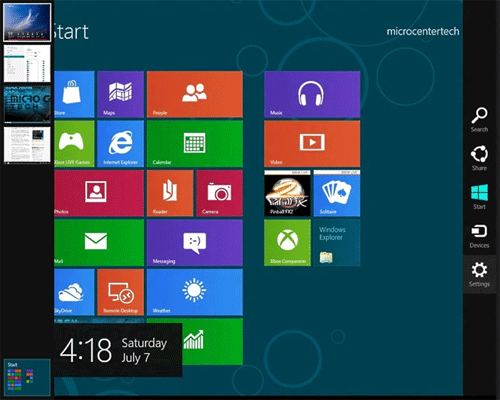500x400 pixels.
Task: Open the microcentertech user account menu
Action: (423, 31)
